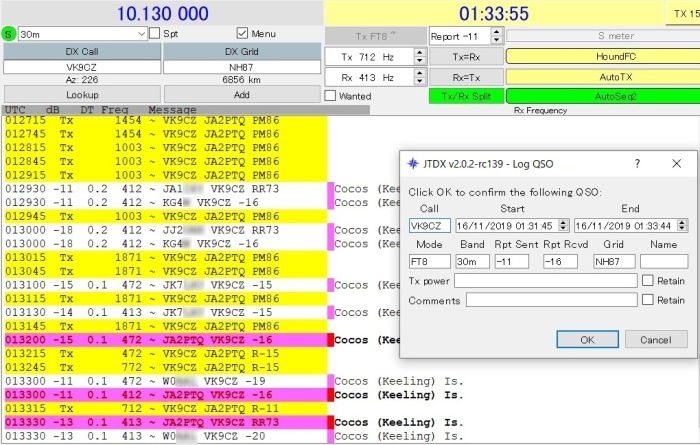Select the 012715 Tx PM86 row

166,121
